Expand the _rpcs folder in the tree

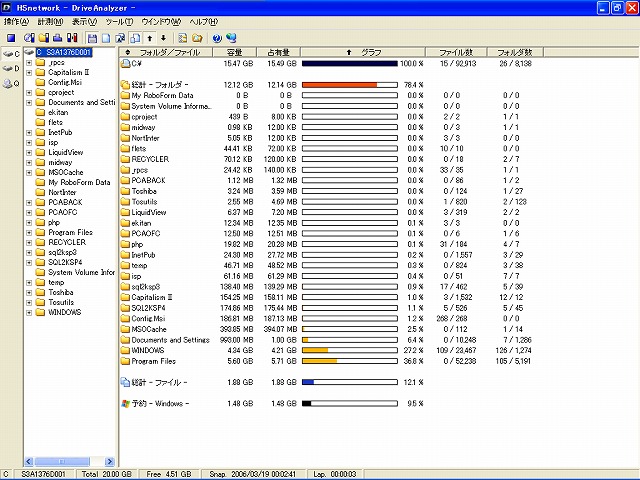(x=29, y=62)
